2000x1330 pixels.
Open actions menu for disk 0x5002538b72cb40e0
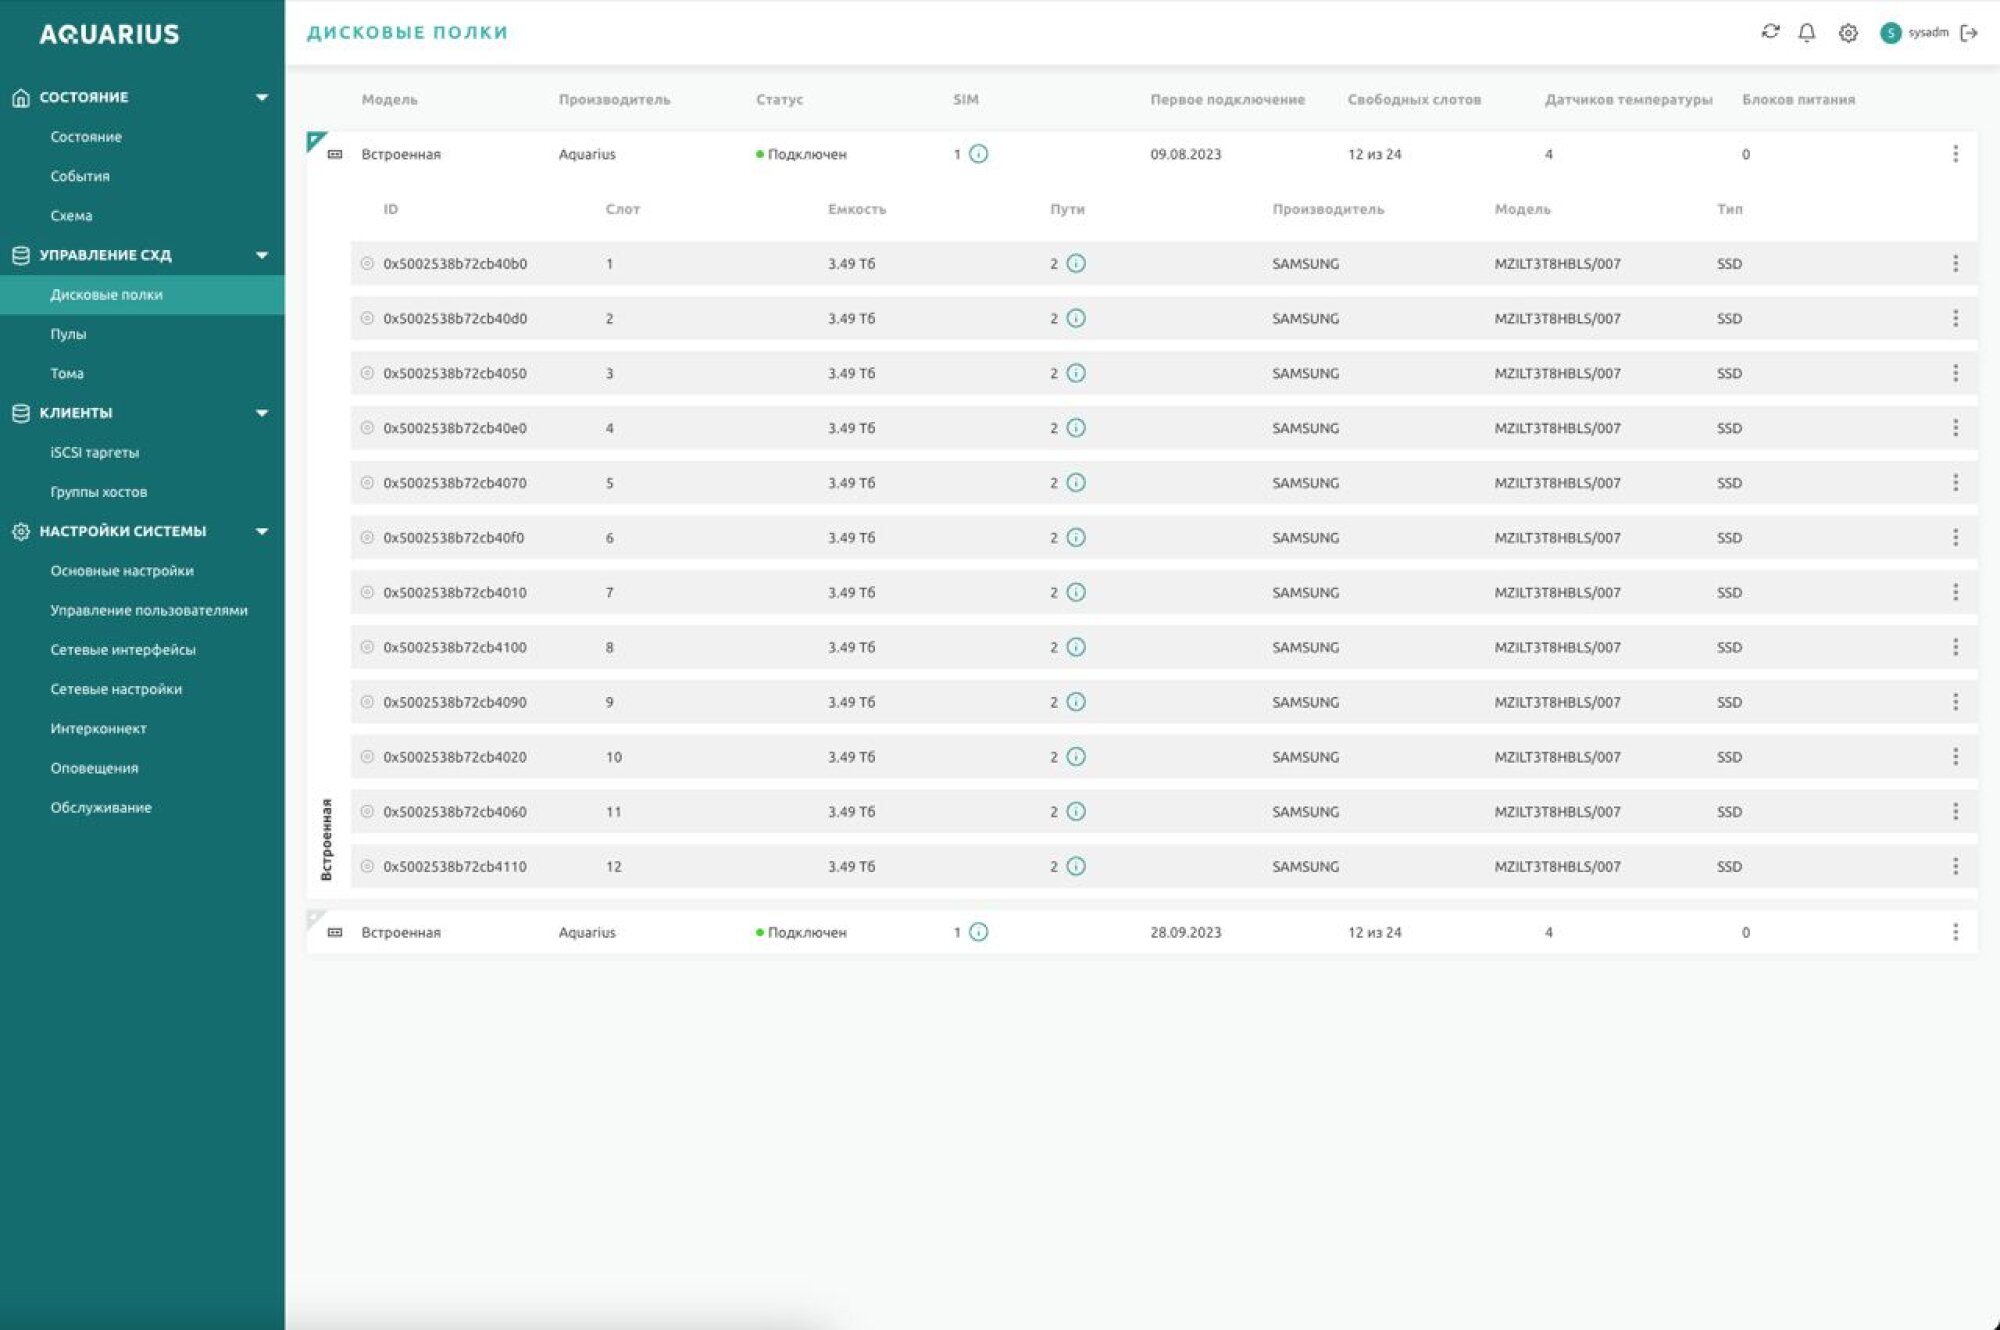tap(1955, 428)
